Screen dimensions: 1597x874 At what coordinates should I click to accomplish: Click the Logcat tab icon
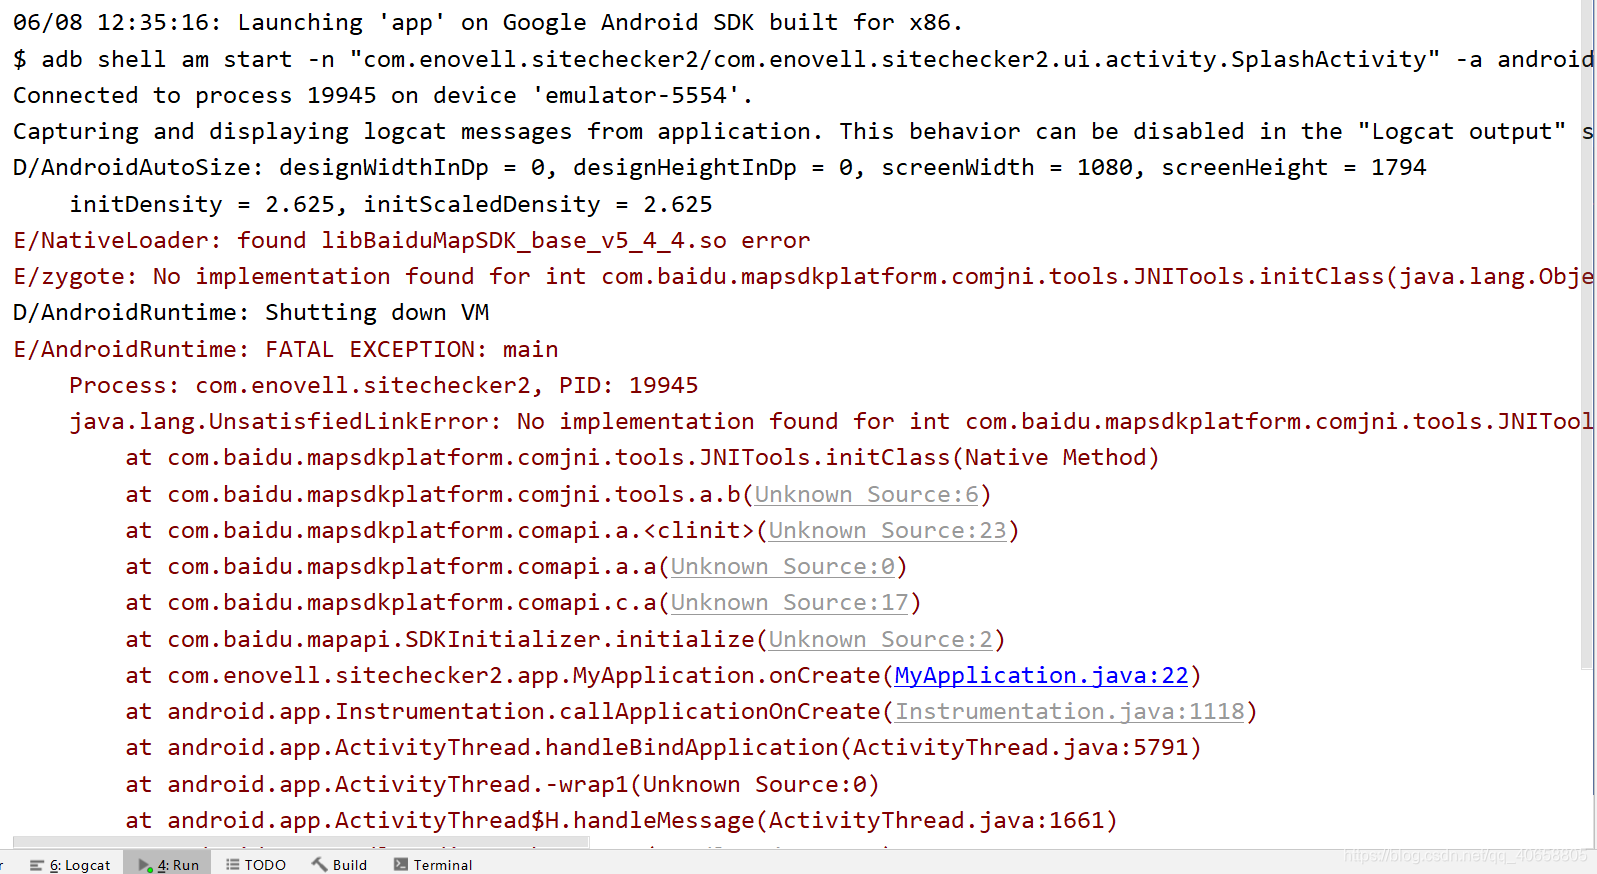(x=37, y=865)
